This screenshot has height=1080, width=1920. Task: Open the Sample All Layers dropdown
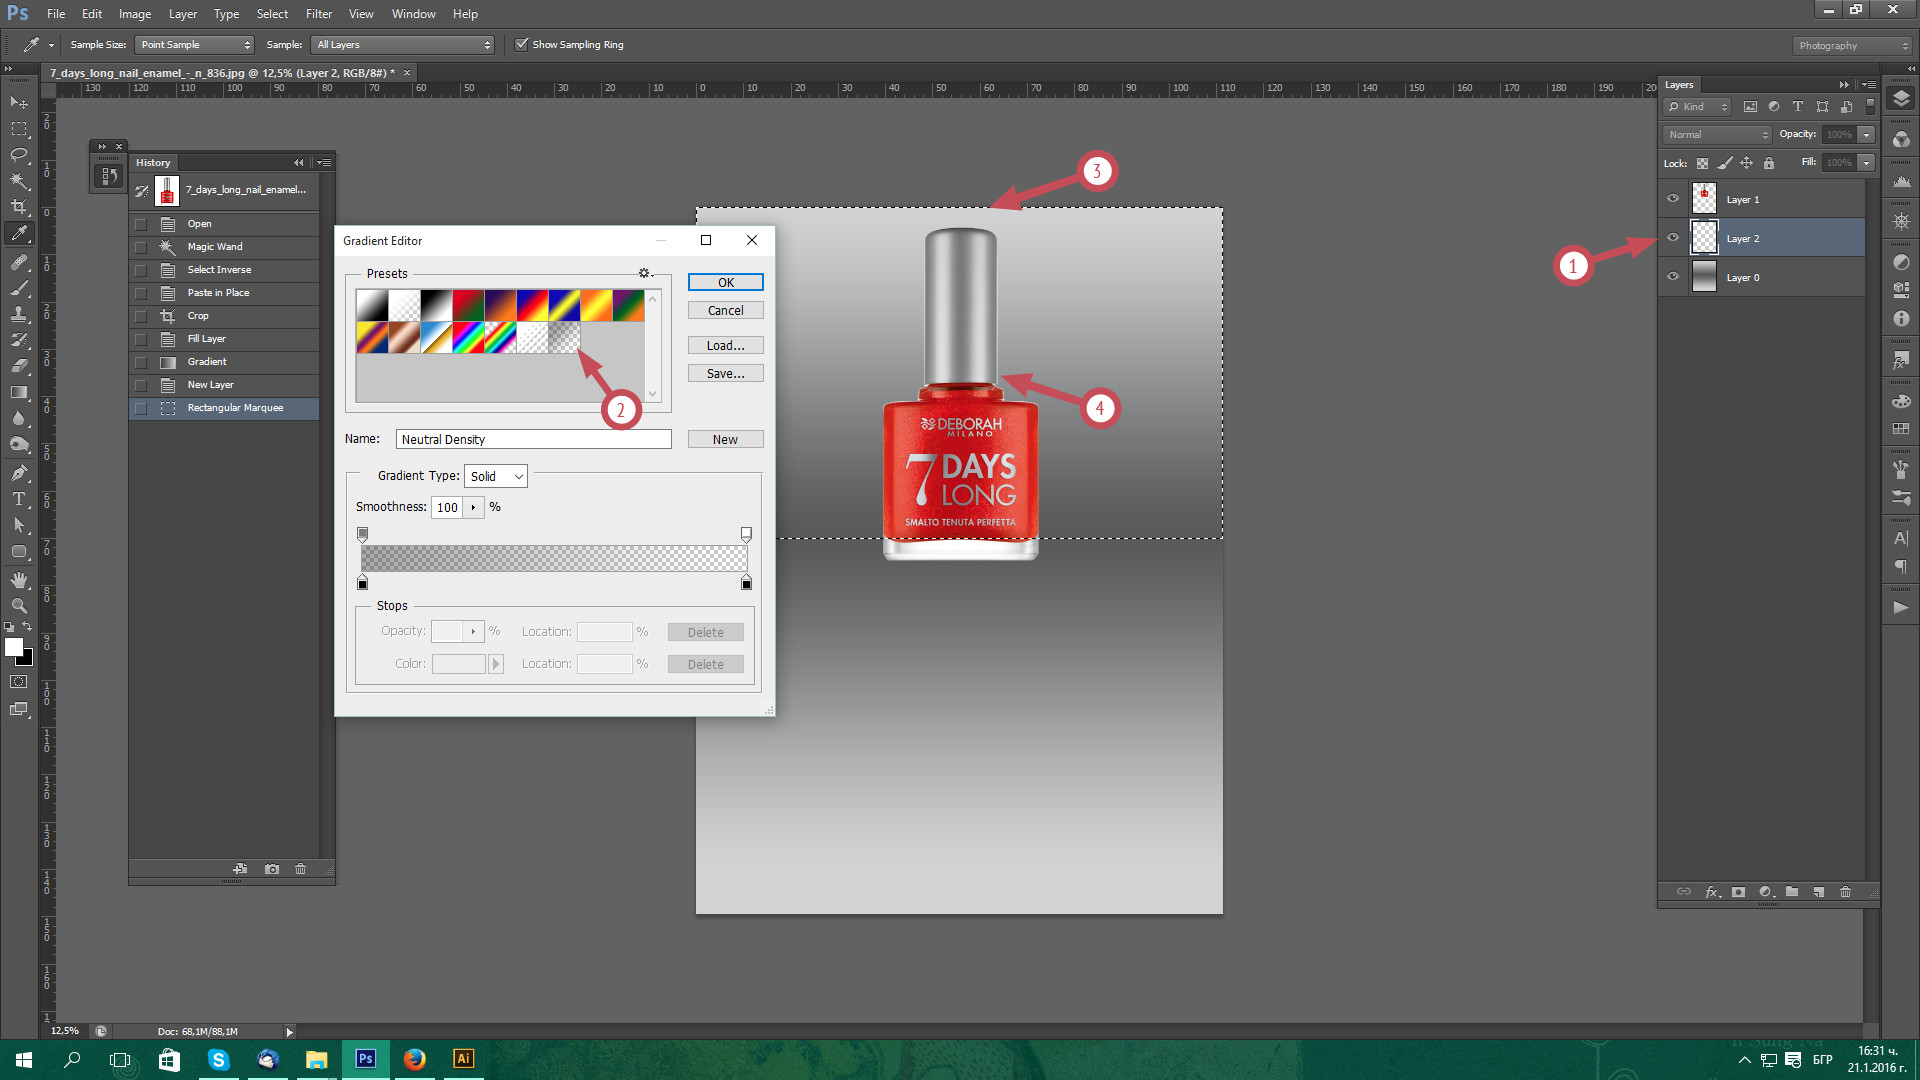pyautogui.click(x=404, y=45)
